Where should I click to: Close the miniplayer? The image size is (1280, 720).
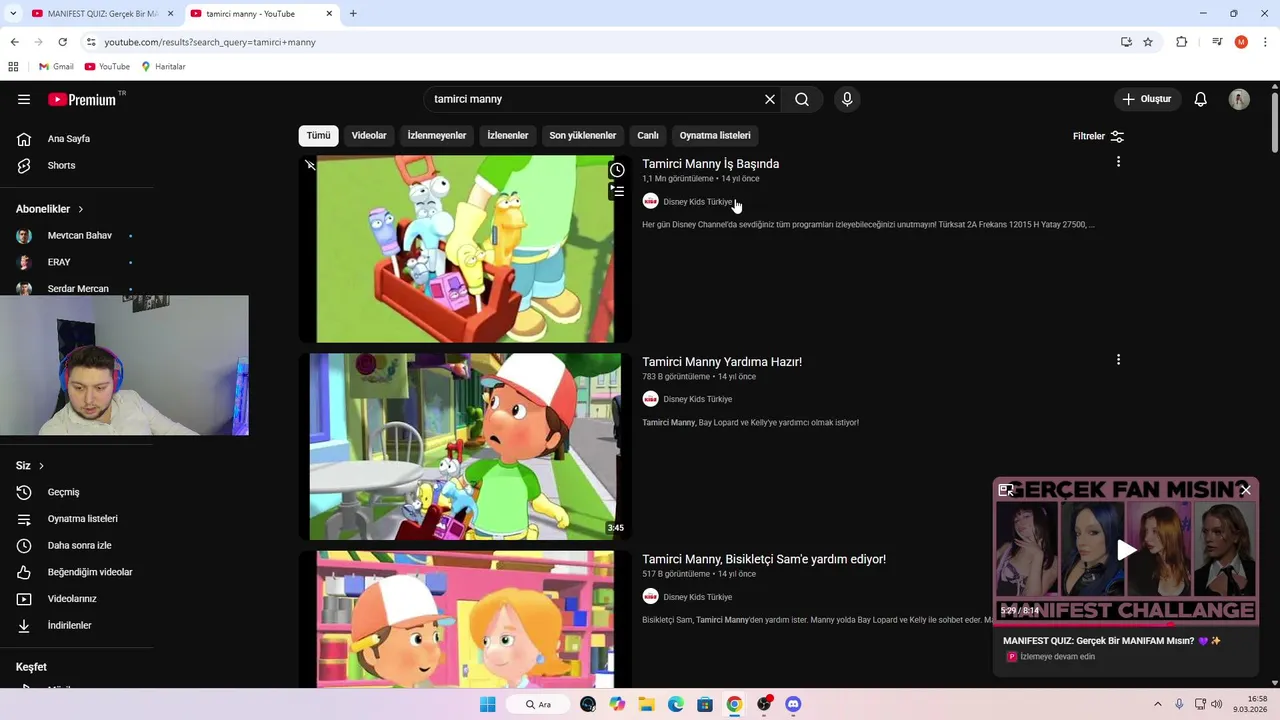pos(1245,490)
